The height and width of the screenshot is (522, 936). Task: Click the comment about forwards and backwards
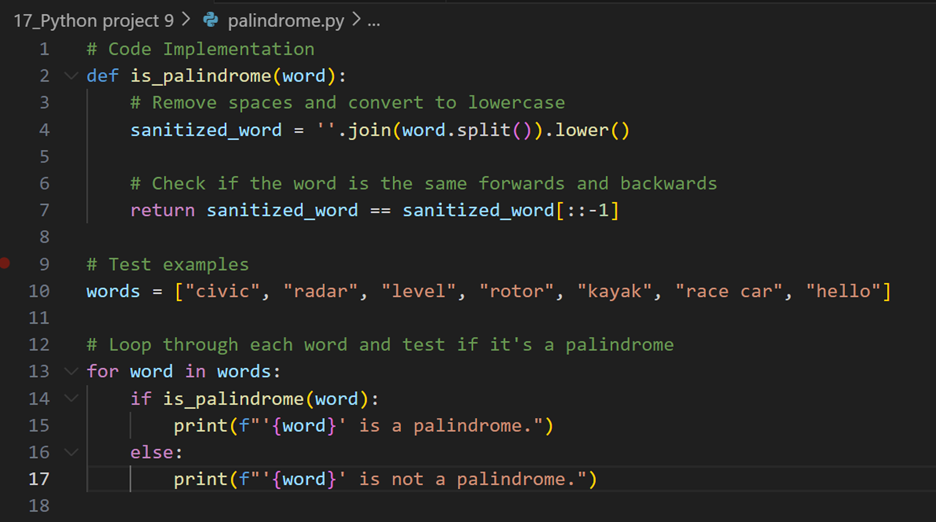click(424, 183)
